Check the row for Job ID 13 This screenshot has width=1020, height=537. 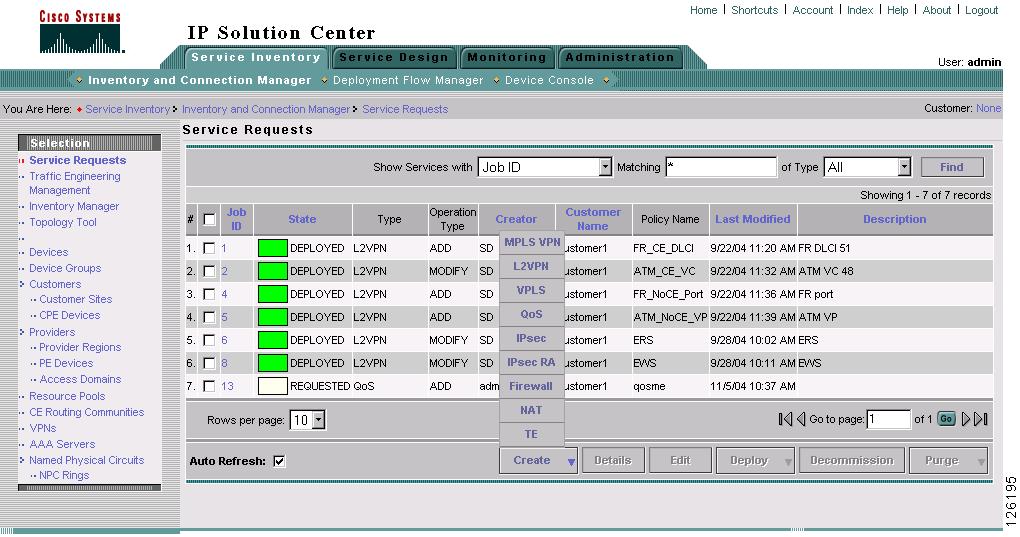click(209, 386)
